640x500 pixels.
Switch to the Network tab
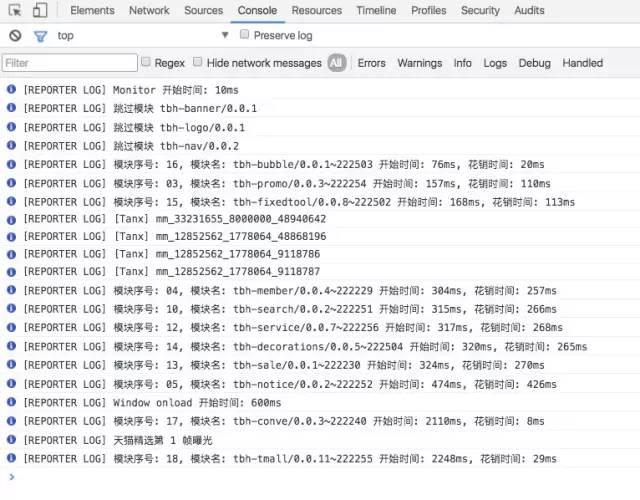point(149,11)
